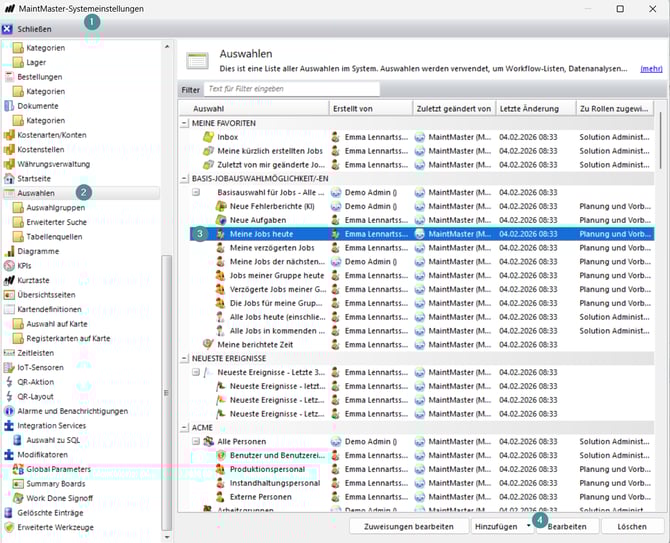The height and width of the screenshot is (543, 670).
Task: Open the Währungsverwaltung icon
Action: point(9,164)
